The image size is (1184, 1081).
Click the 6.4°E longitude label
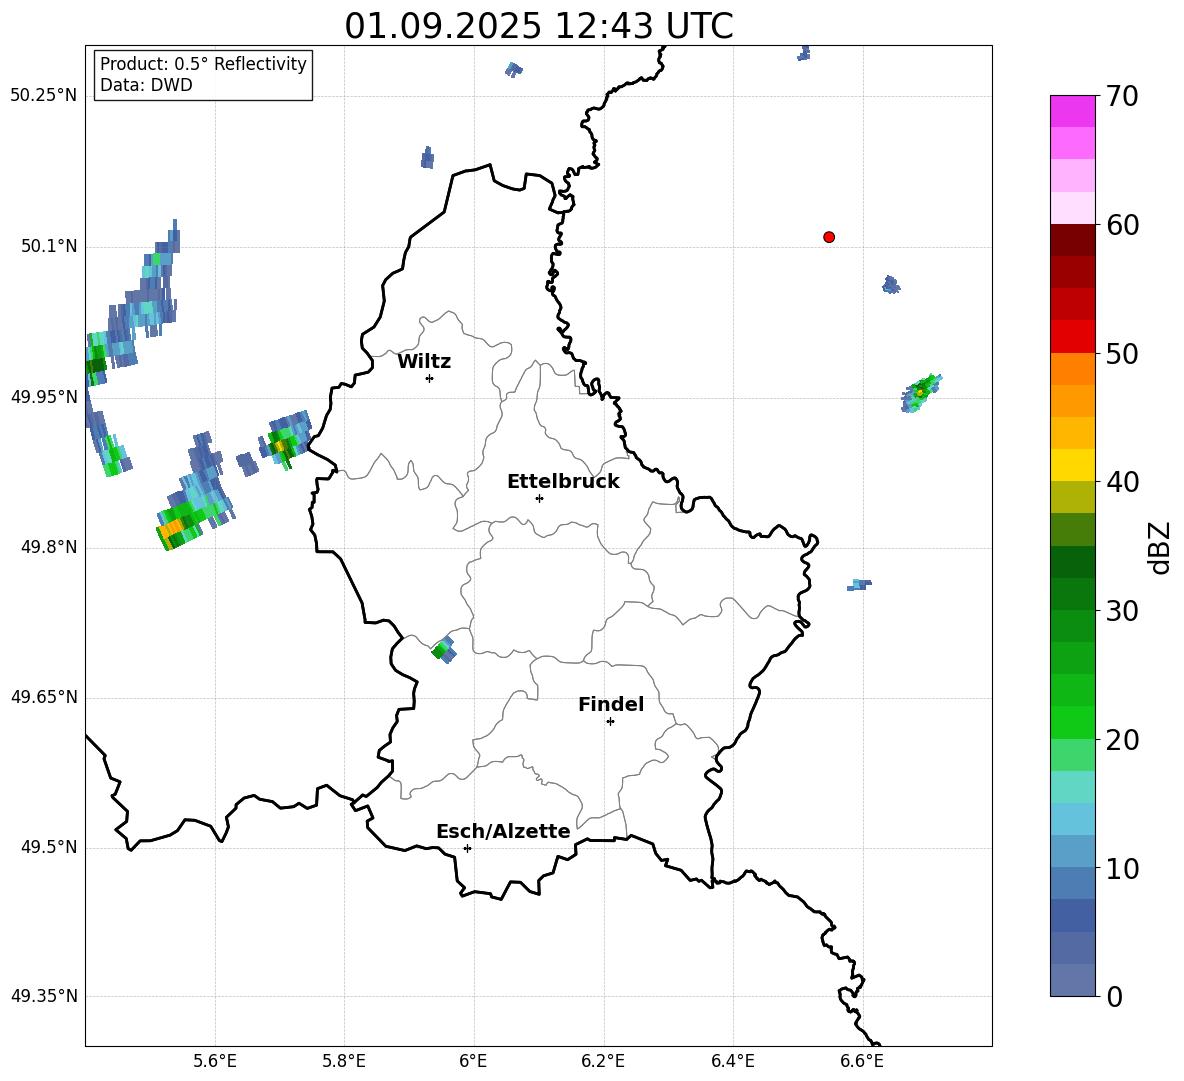(x=732, y=1061)
